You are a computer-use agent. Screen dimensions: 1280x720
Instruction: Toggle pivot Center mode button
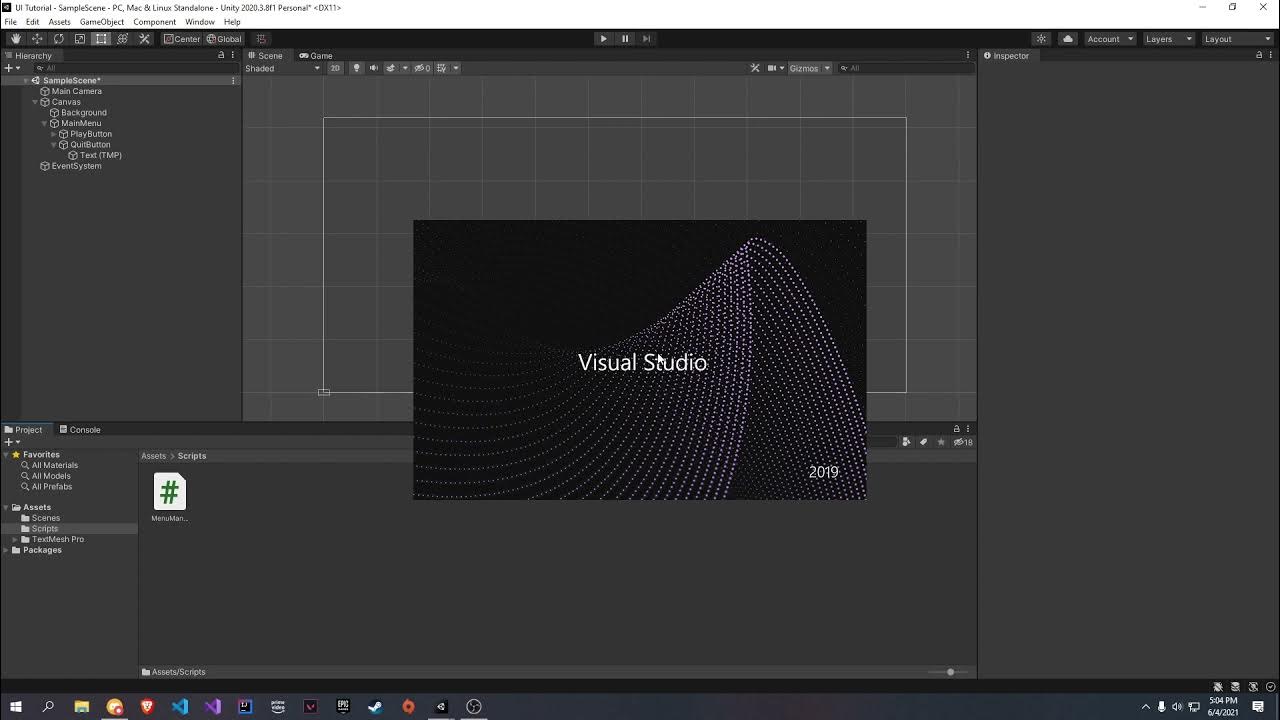(182, 39)
